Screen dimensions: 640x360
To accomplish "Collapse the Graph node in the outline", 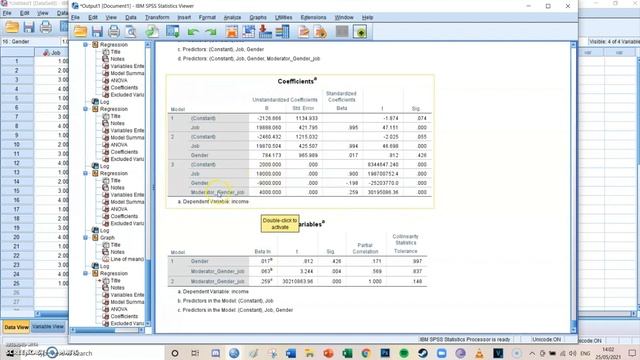I will (86, 238).
